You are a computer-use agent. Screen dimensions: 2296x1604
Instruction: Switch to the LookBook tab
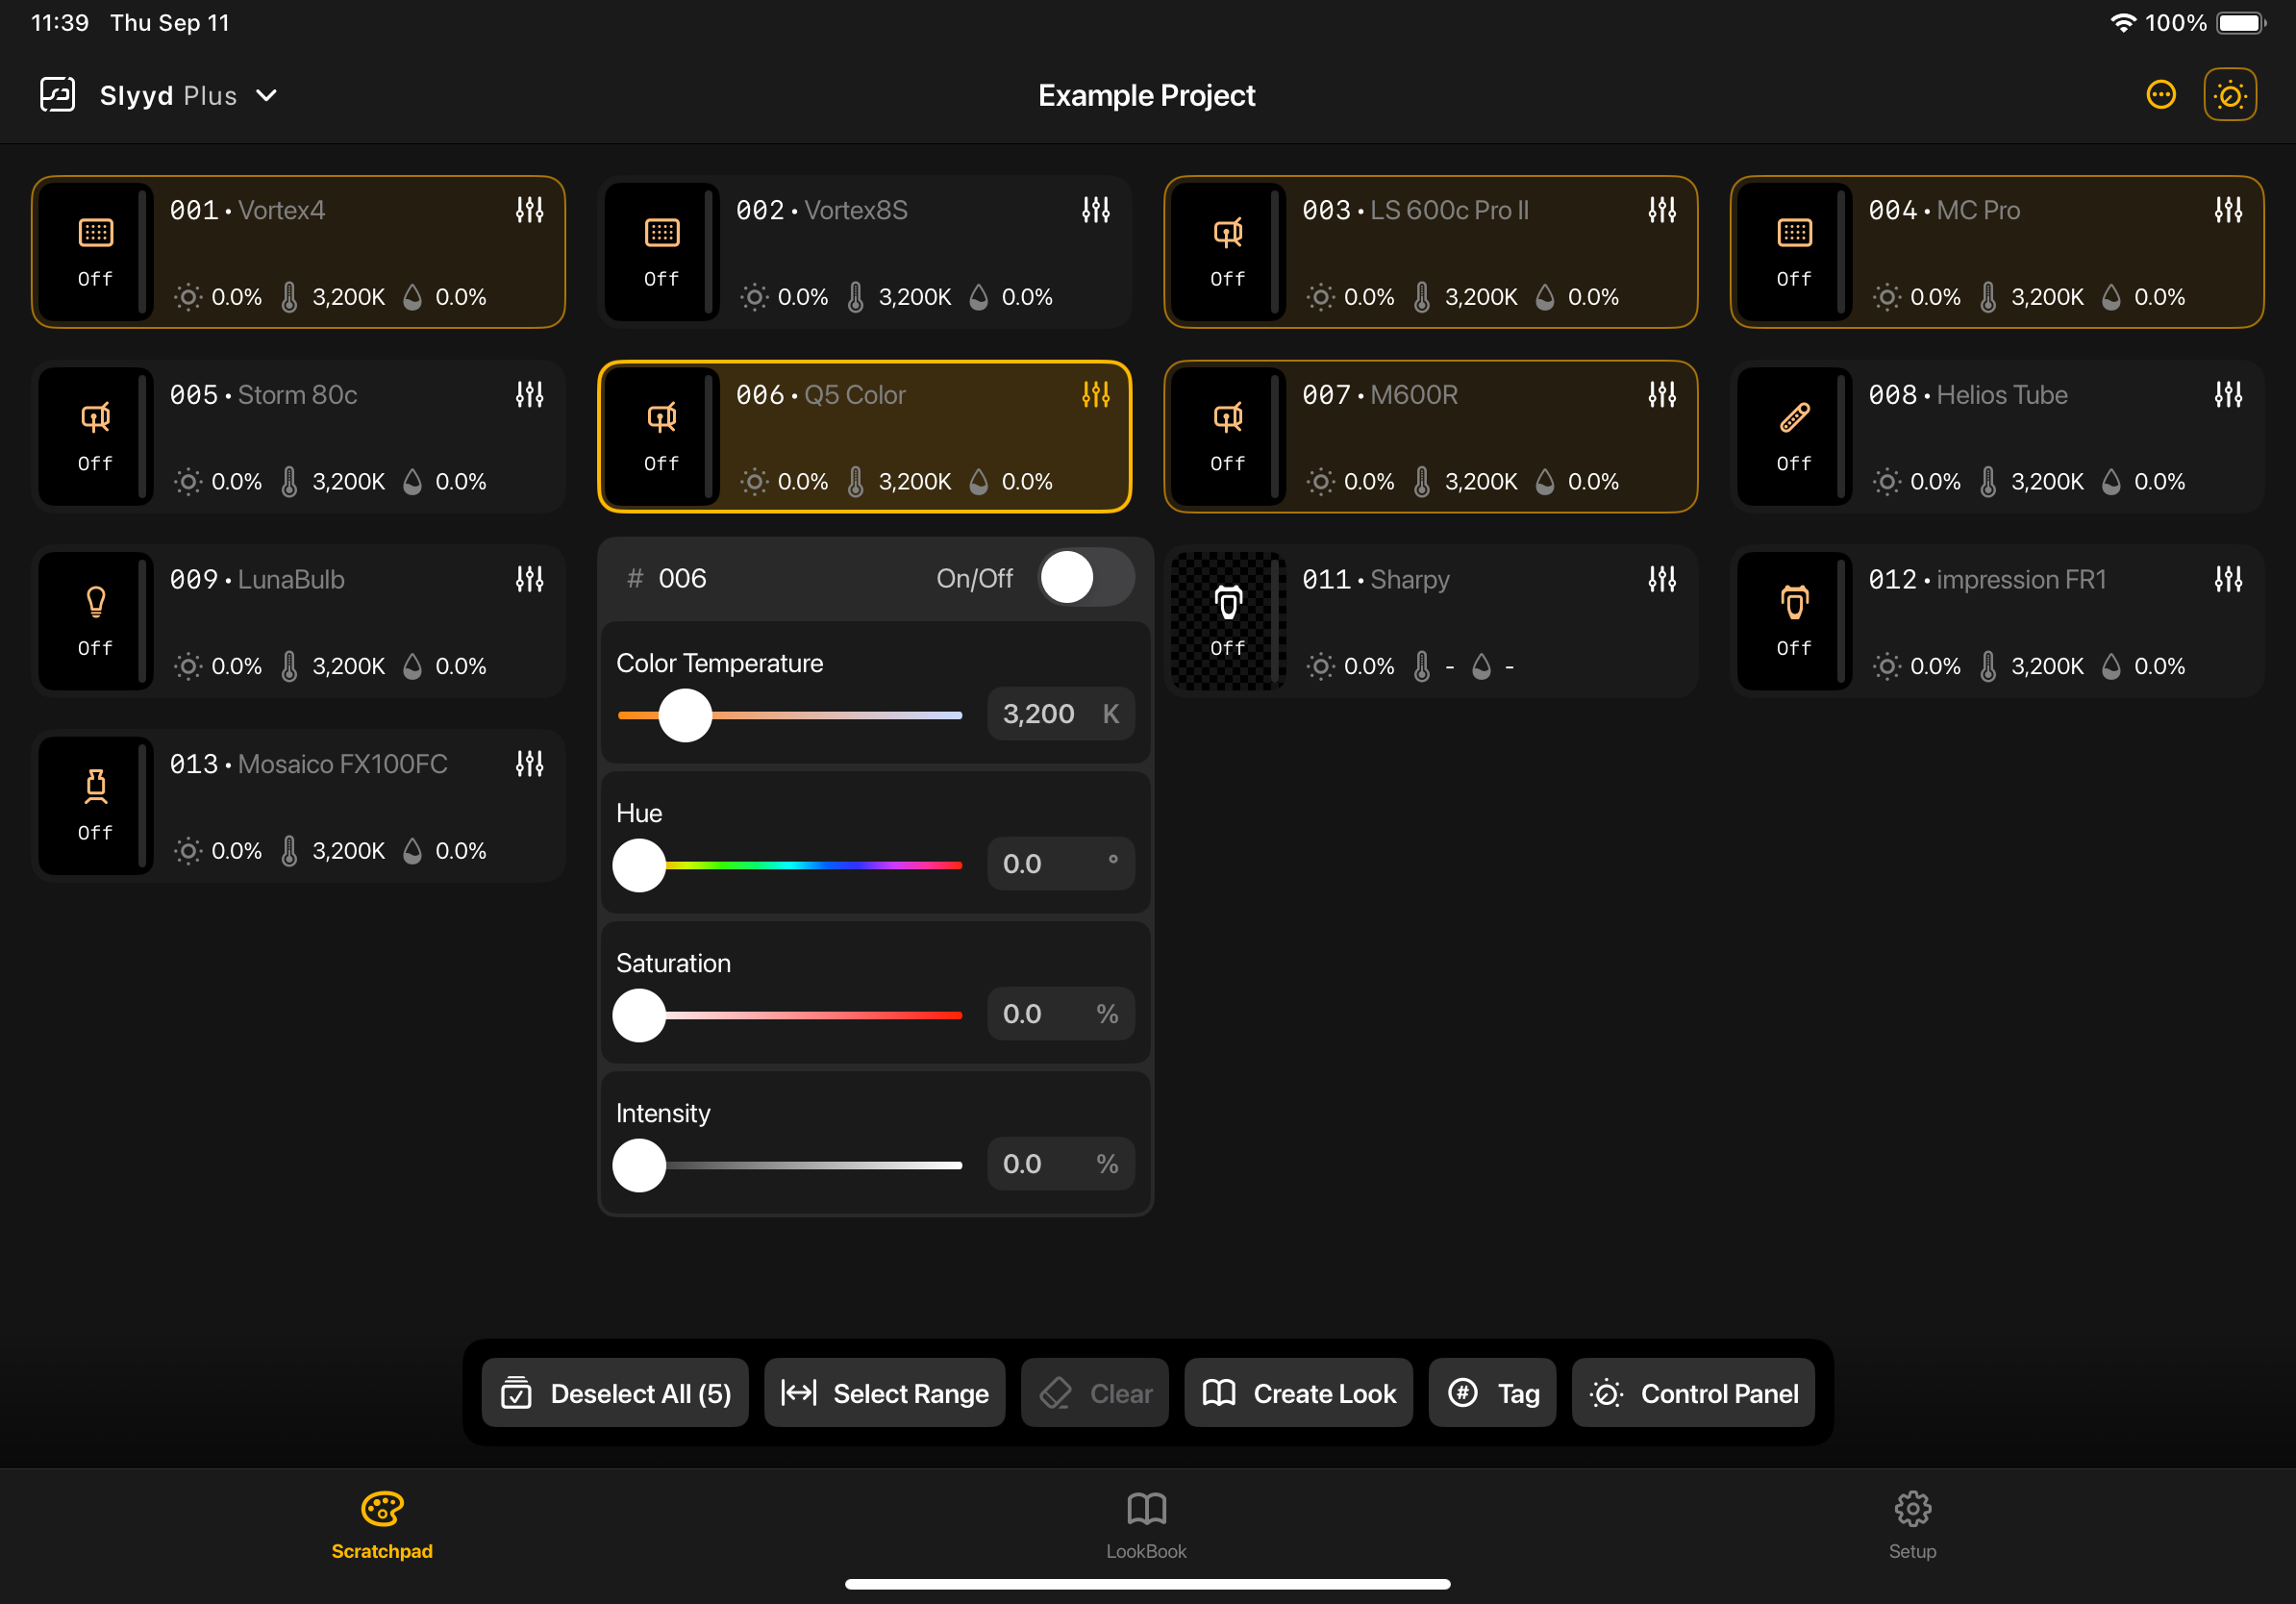[1146, 1524]
